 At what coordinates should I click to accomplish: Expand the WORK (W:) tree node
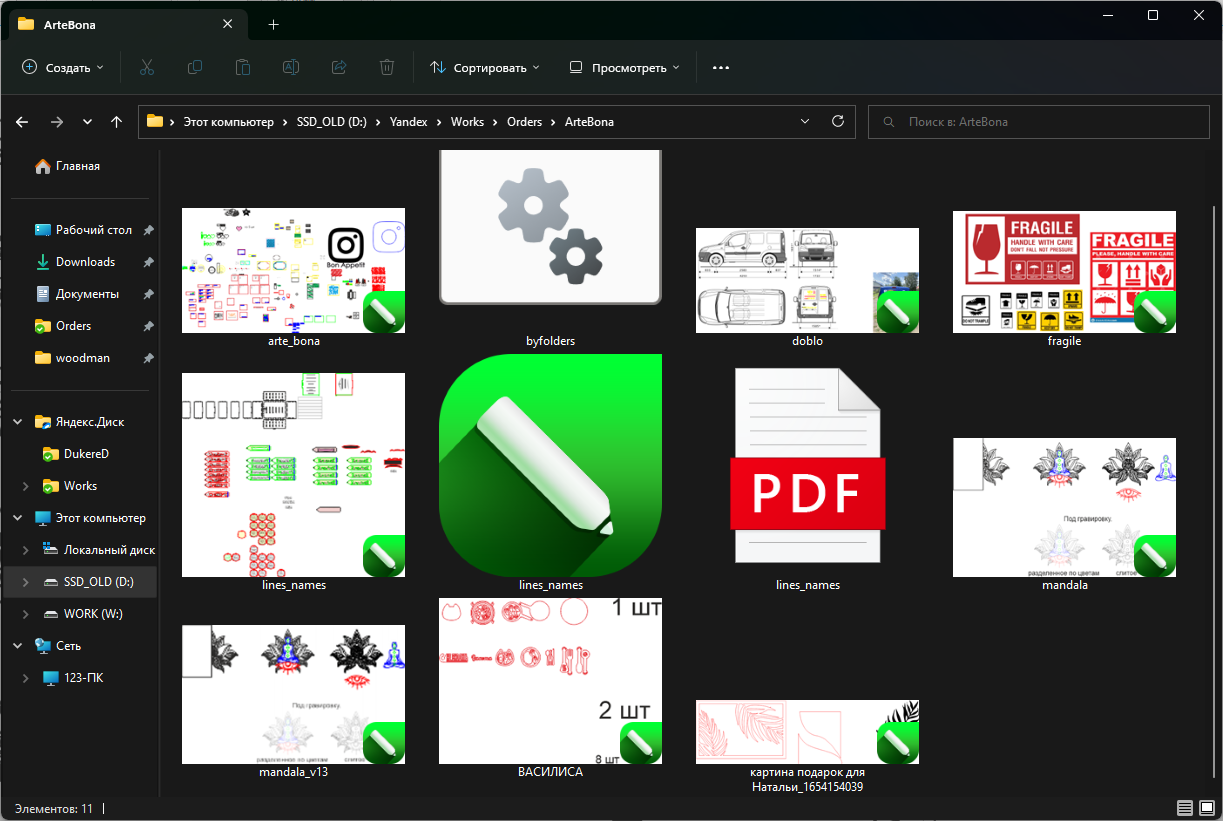(x=25, y=614)
